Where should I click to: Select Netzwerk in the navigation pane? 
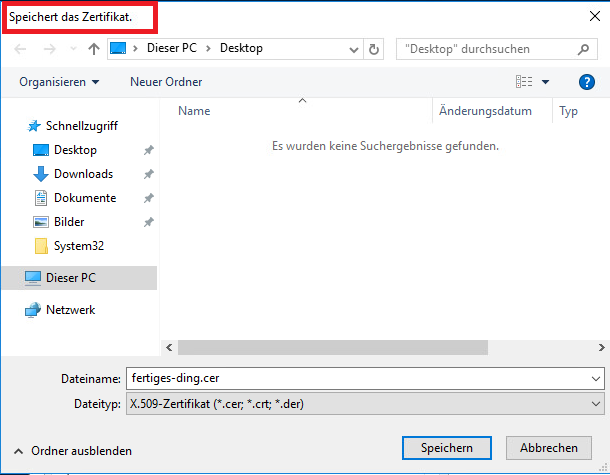pyautogui.click(x=70, y=310)
